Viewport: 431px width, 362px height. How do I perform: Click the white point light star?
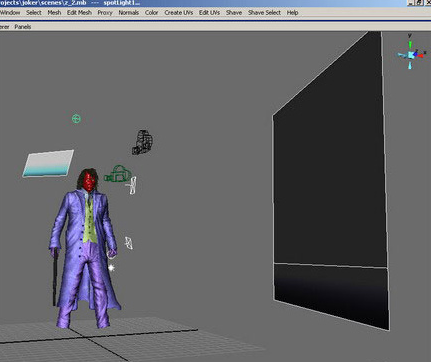(x=111, y=267)
